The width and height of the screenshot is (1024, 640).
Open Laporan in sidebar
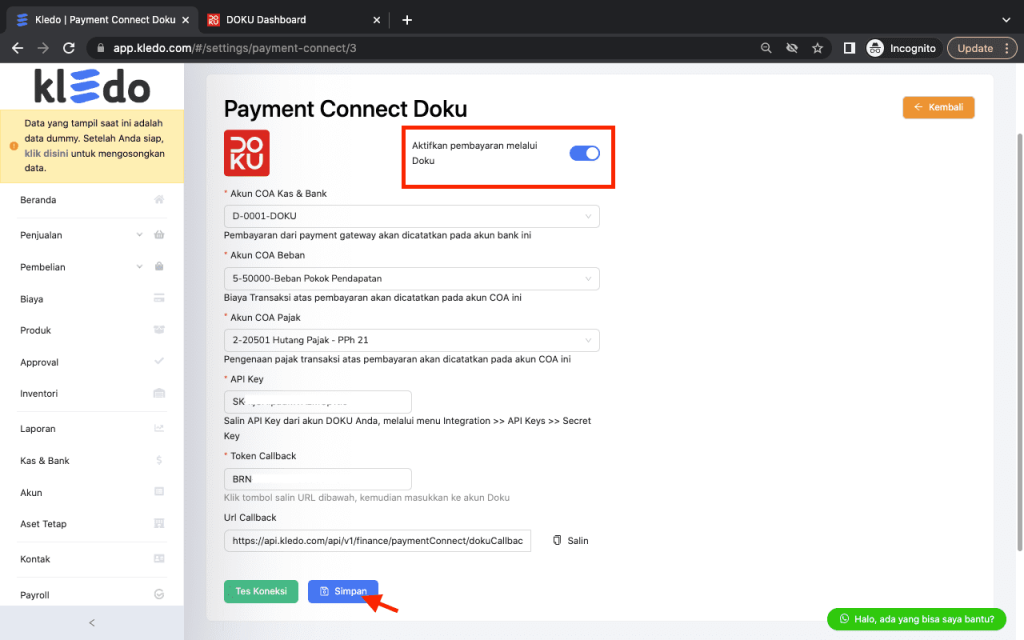(x=37, y=429)
